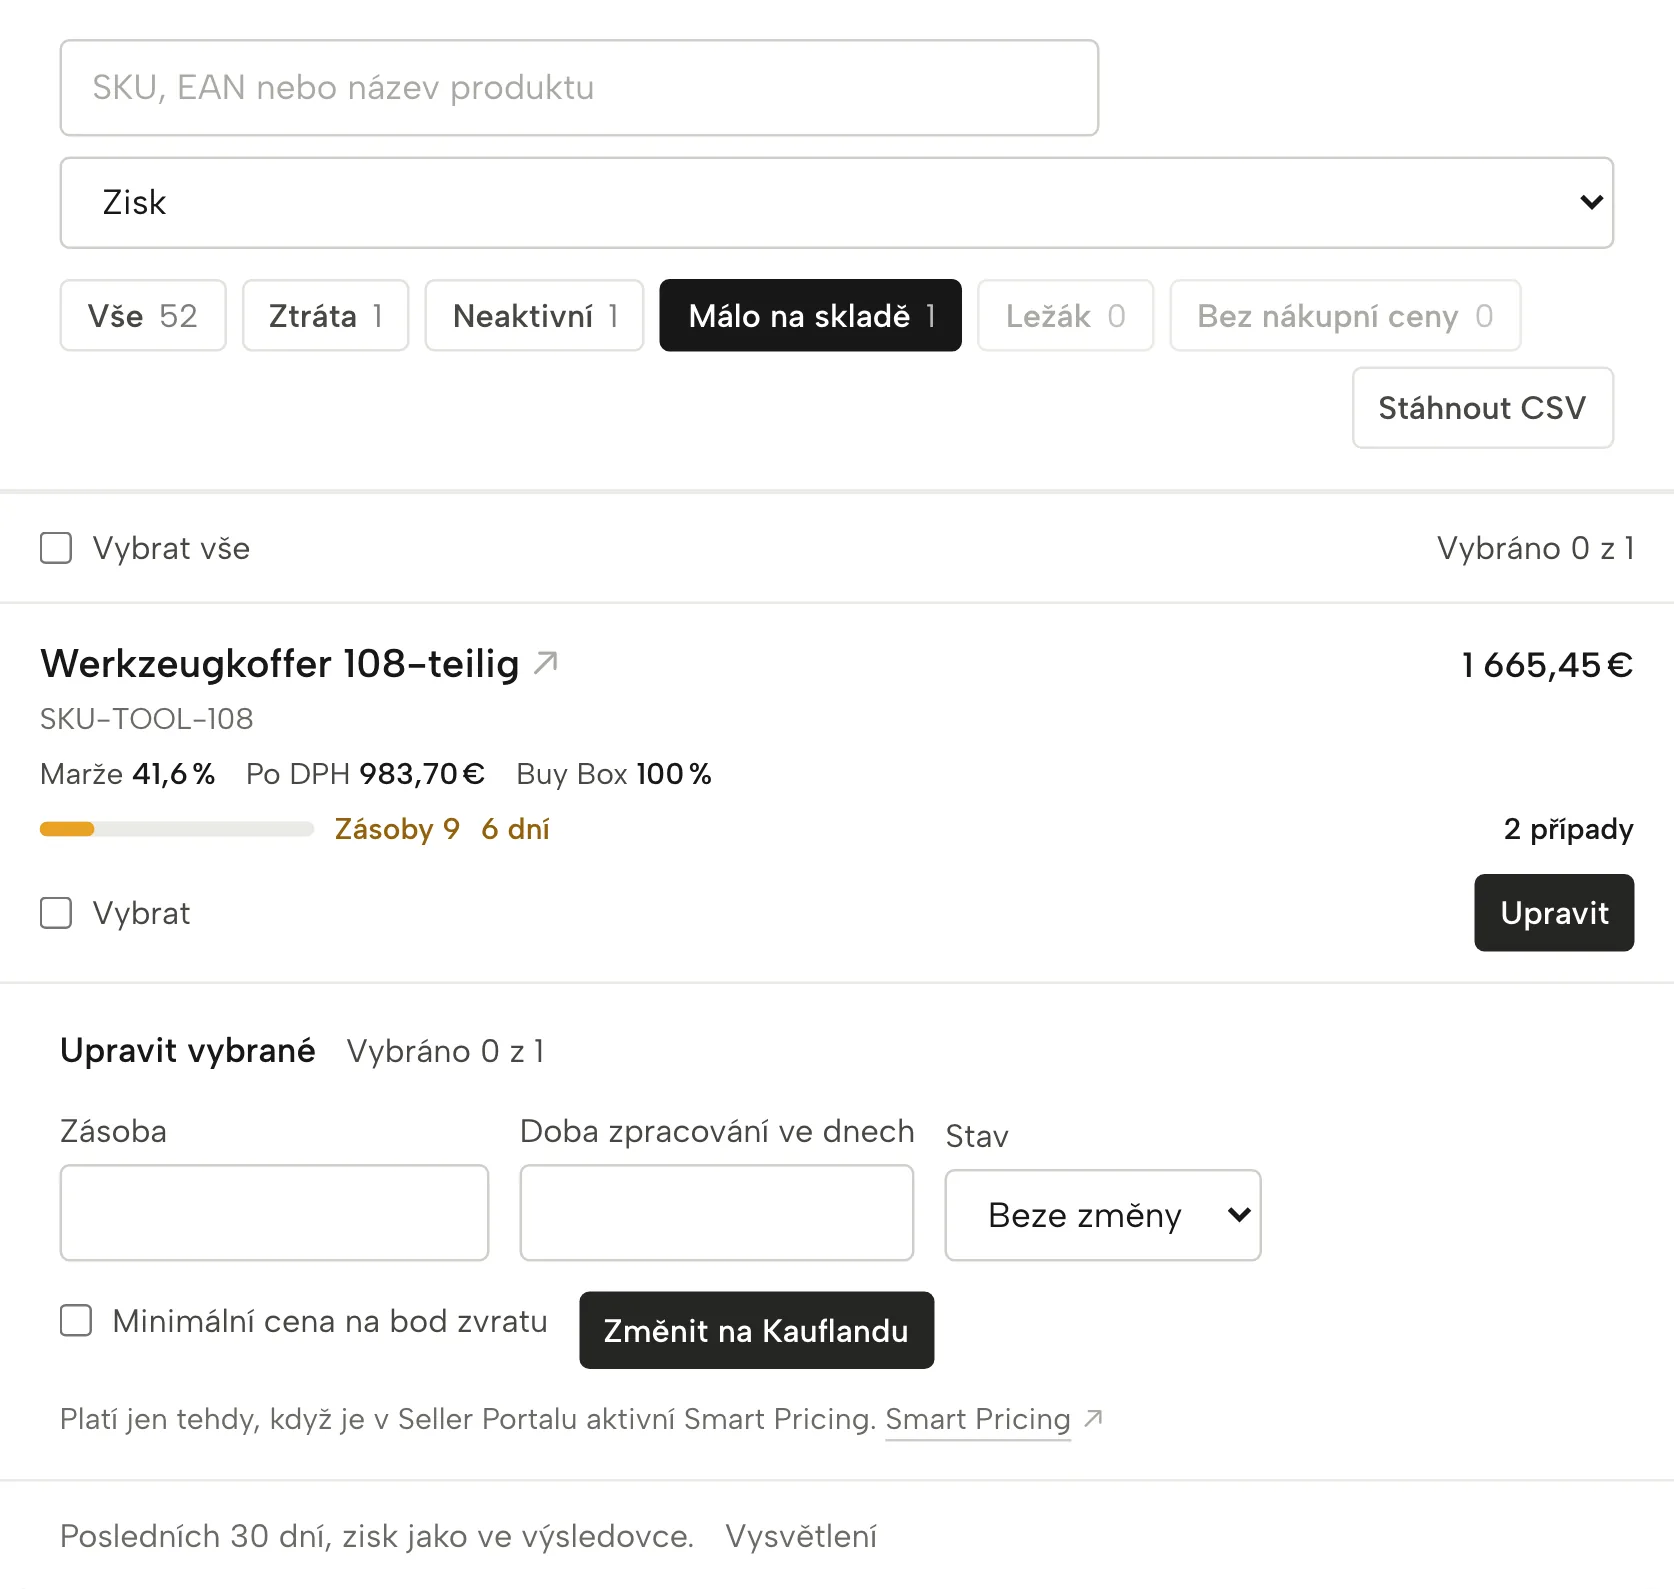This screenshot has width=1674, height=1589.
Task: Open the arrow icon after Smart Pricing
Action: coord(1094,1418)
